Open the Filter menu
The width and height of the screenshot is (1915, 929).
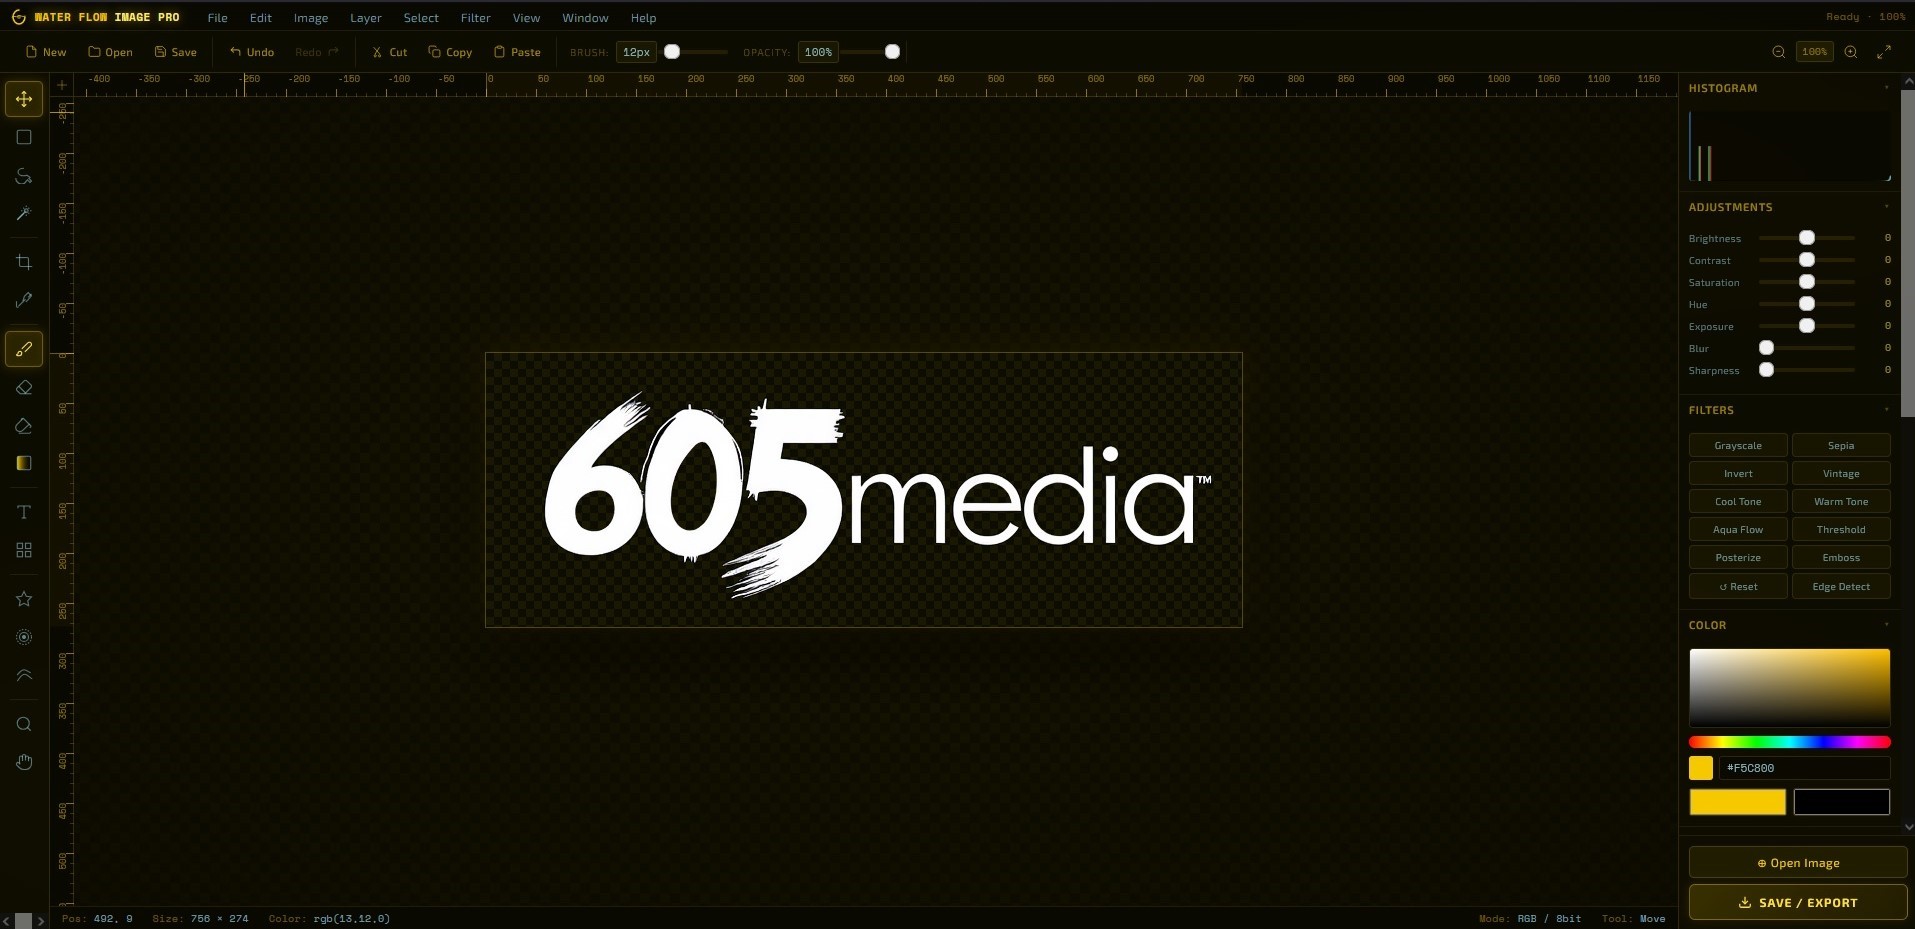coord(475,18)
